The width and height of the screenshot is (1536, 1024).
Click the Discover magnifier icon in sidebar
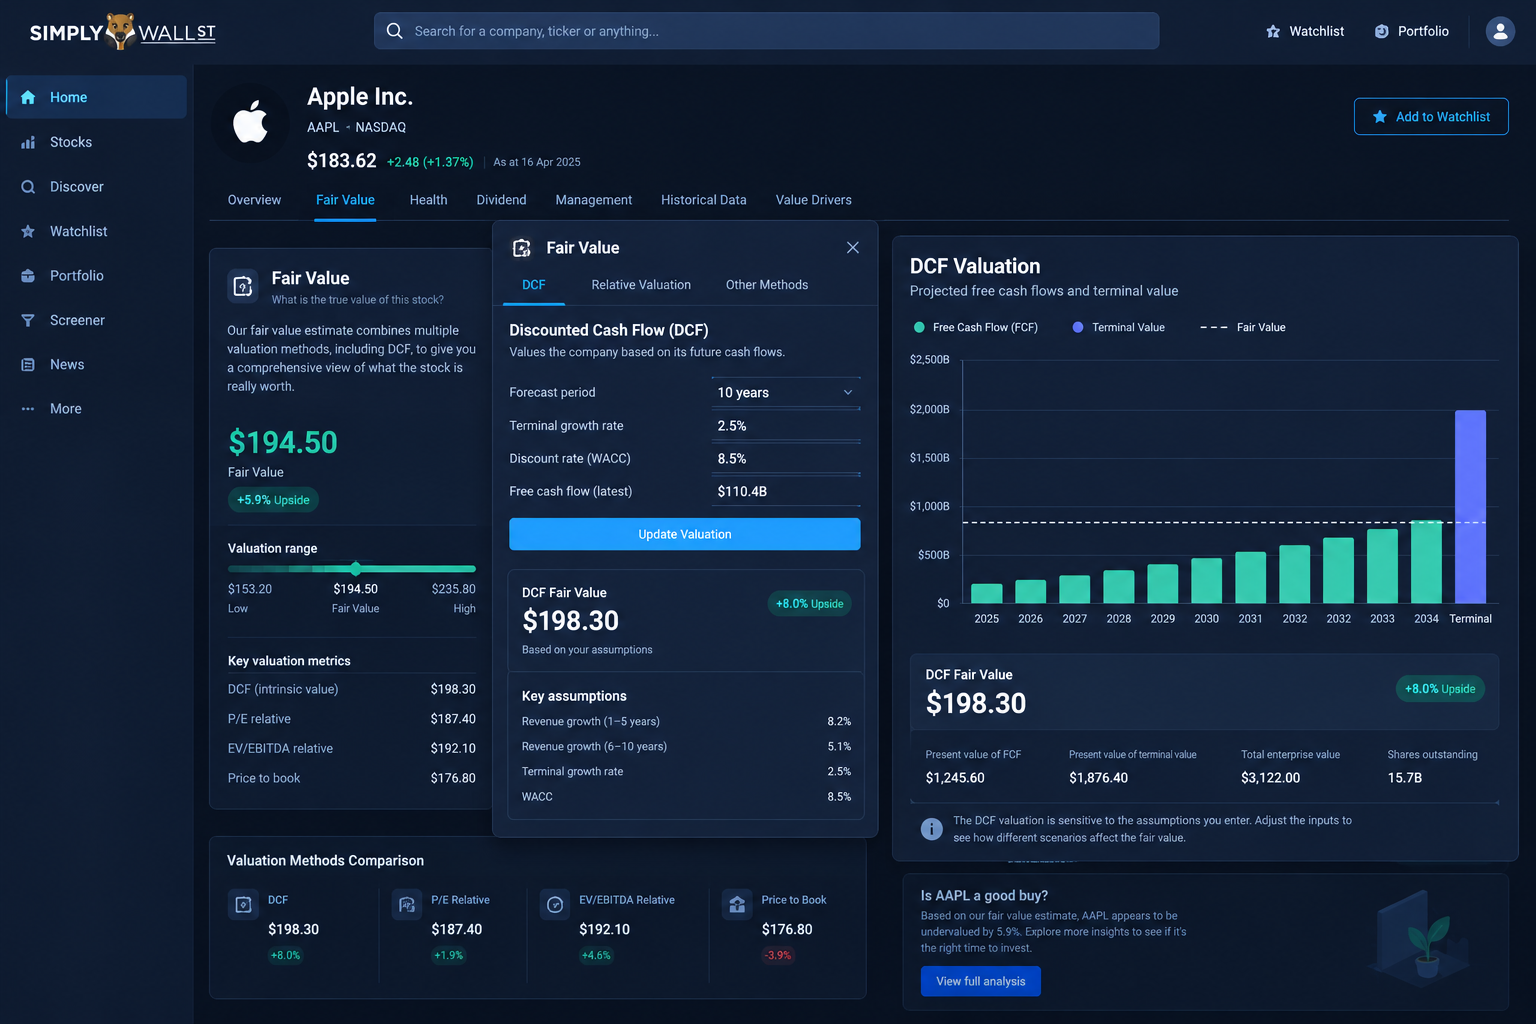pyautogui.click(x=28, y=187)
